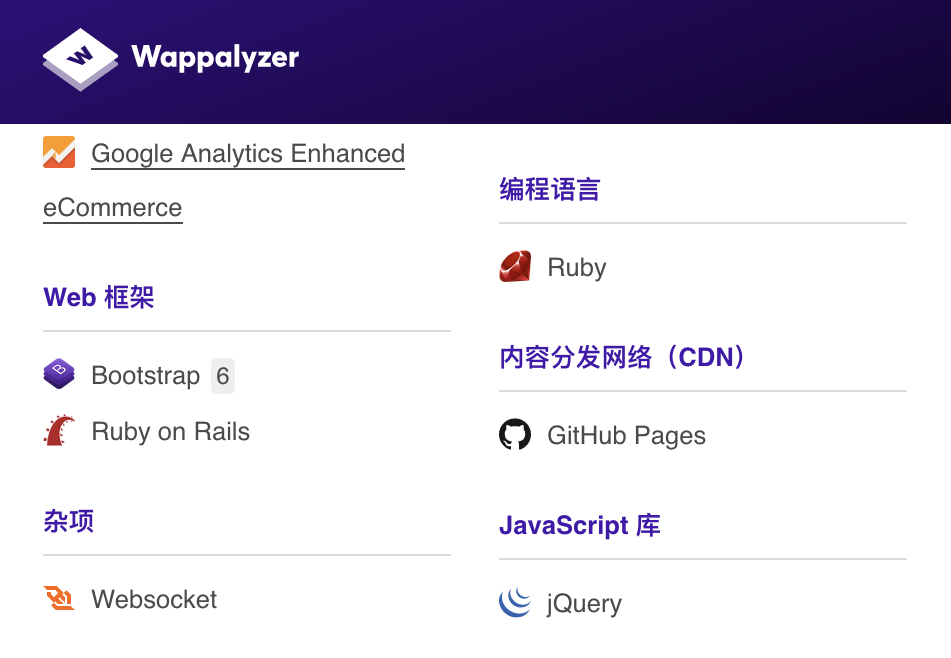Click the GitHub octocat icon
This screenshot has width=951, height=658.
515,434
